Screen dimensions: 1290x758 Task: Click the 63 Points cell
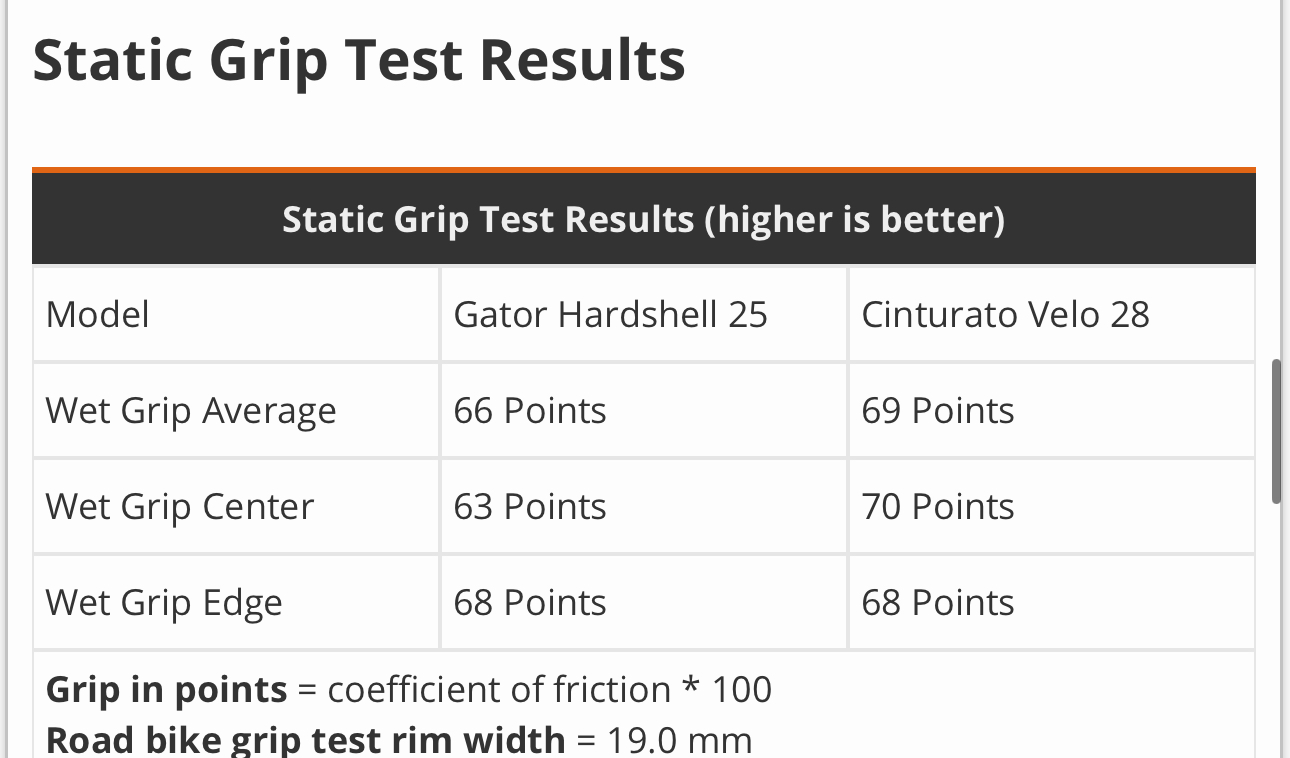click(x=530, y=507)
